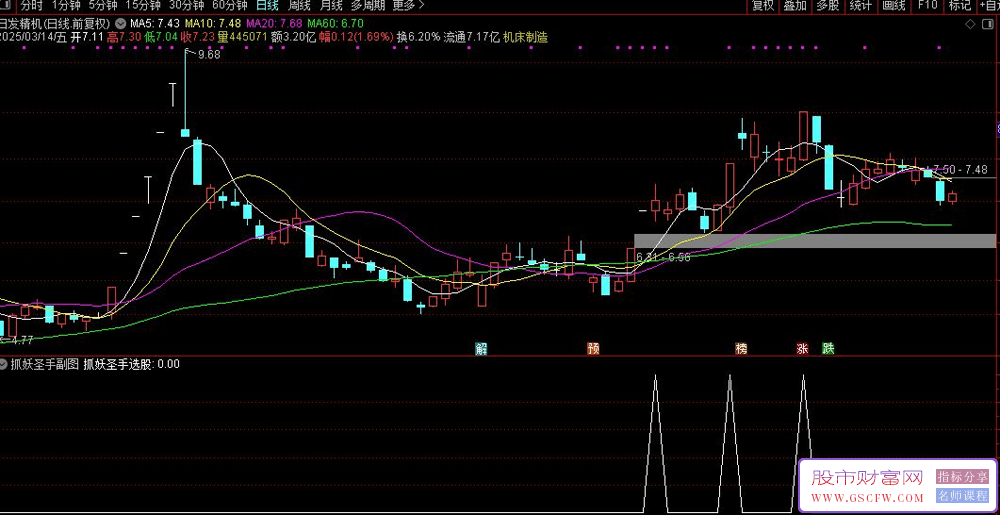The image size is (1000, 515).
Task: Click the diamond icon at chart top right
Action: click(970, 24)
